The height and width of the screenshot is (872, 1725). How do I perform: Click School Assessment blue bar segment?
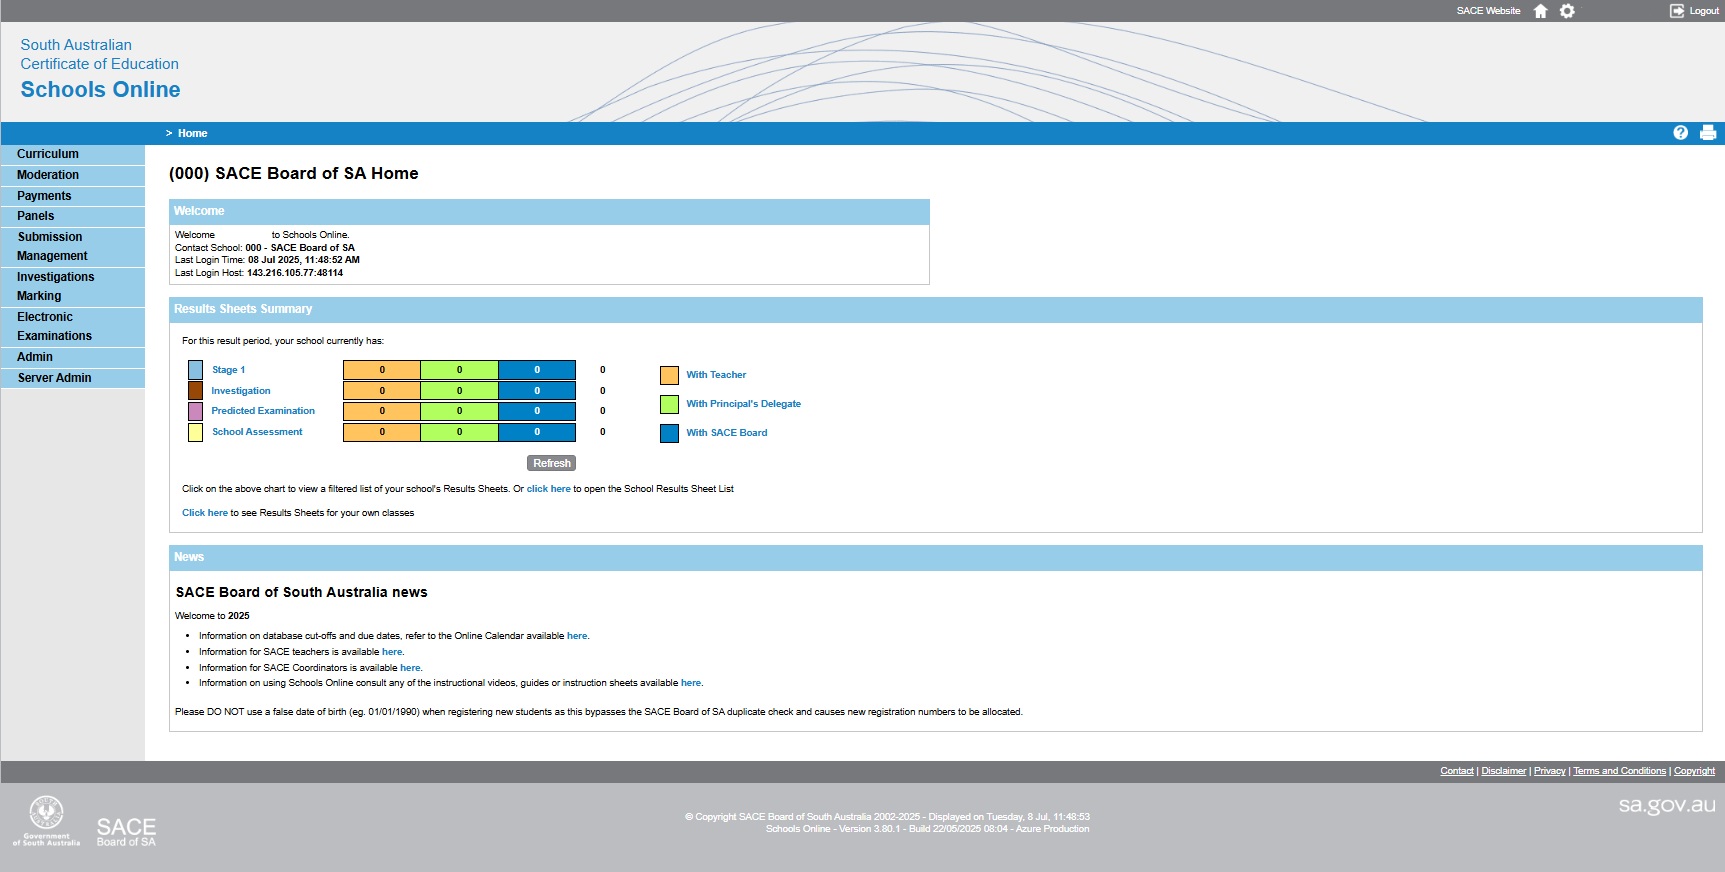coord(537,432)
